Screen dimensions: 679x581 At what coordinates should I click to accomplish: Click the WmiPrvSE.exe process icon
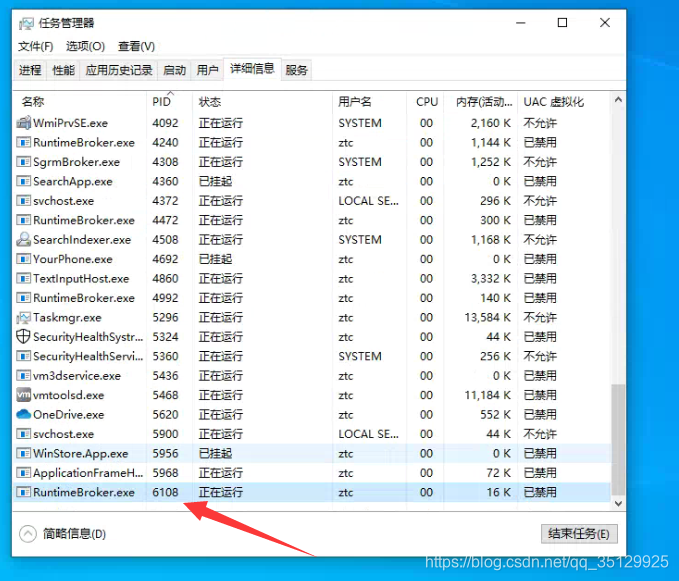pyautogui.click(x=23, y=123)
